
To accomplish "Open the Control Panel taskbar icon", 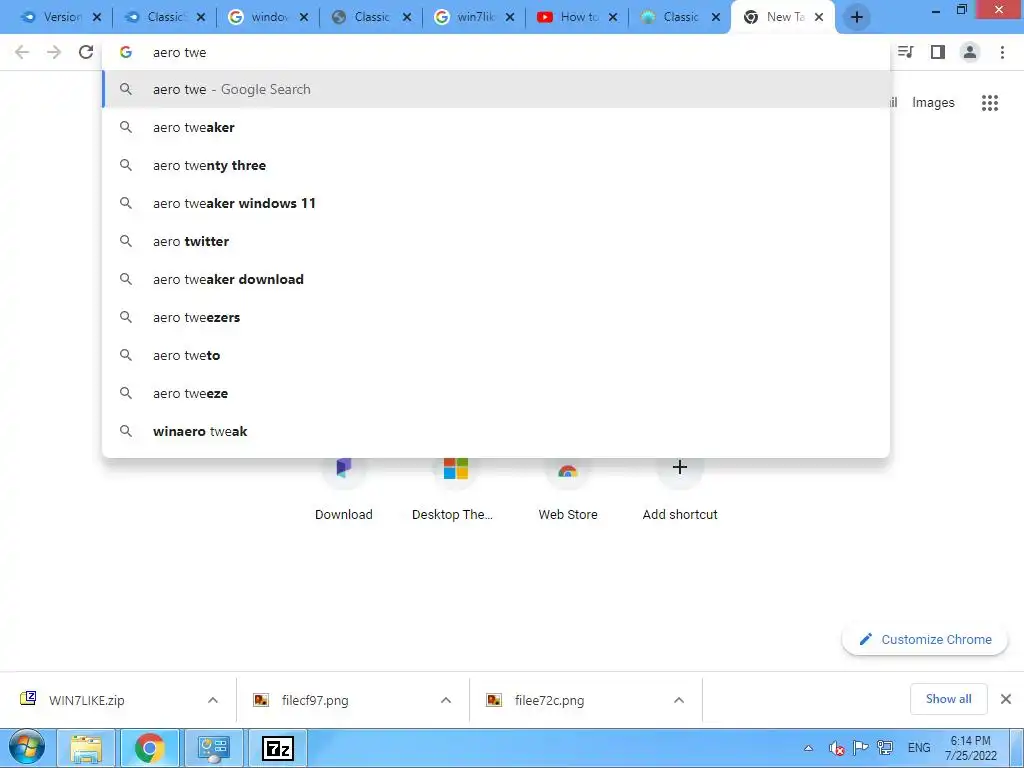I will coord(214,748).
